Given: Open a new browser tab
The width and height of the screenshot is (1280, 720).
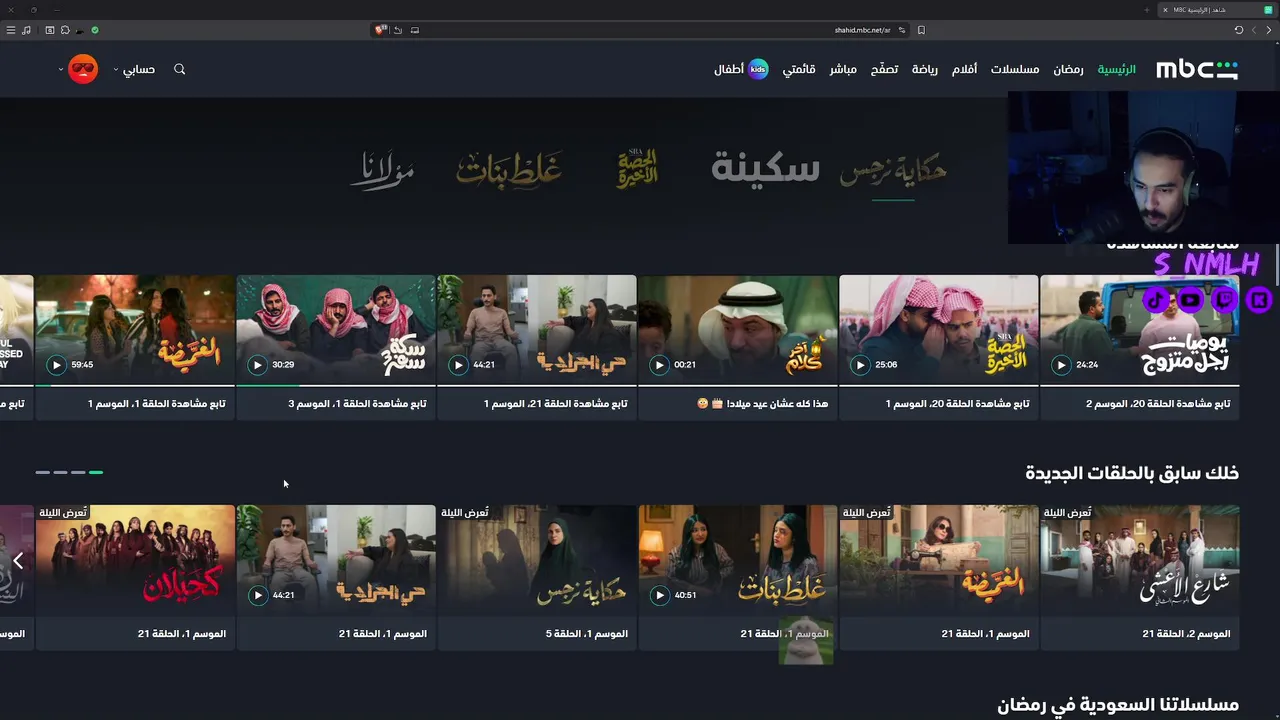Looking at the screenshot, I should click(1146, 10).
